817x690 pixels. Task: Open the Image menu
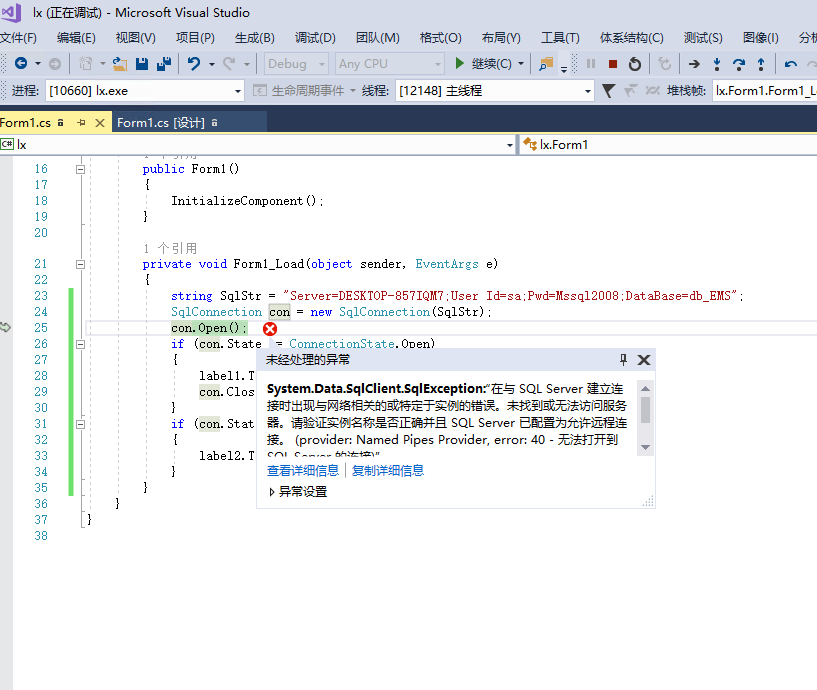pyautogui.click(x=761, y=38)
